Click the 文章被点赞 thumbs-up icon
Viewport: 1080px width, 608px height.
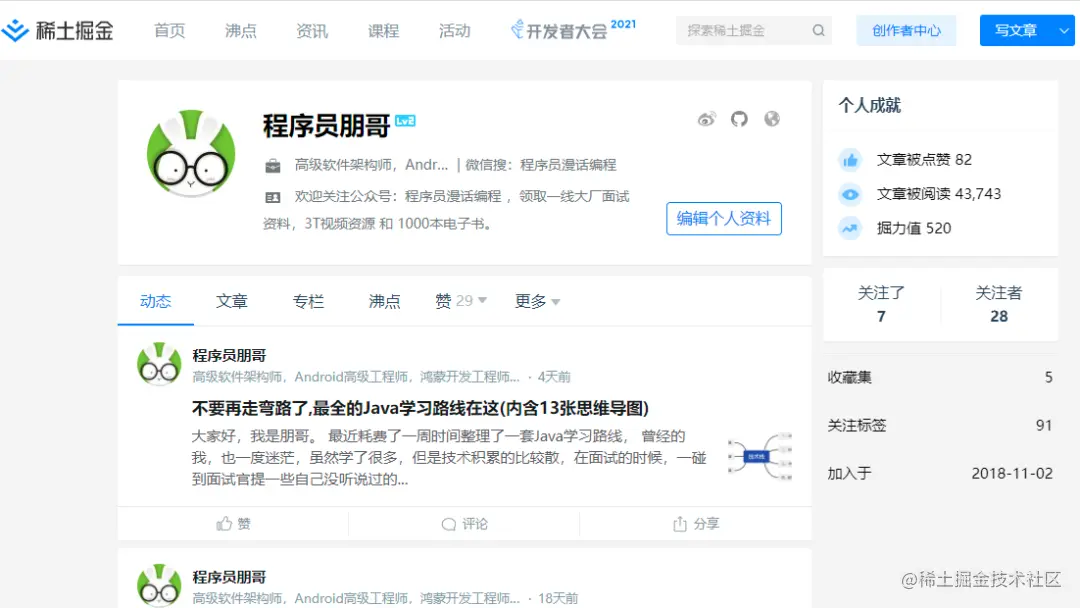850,158
